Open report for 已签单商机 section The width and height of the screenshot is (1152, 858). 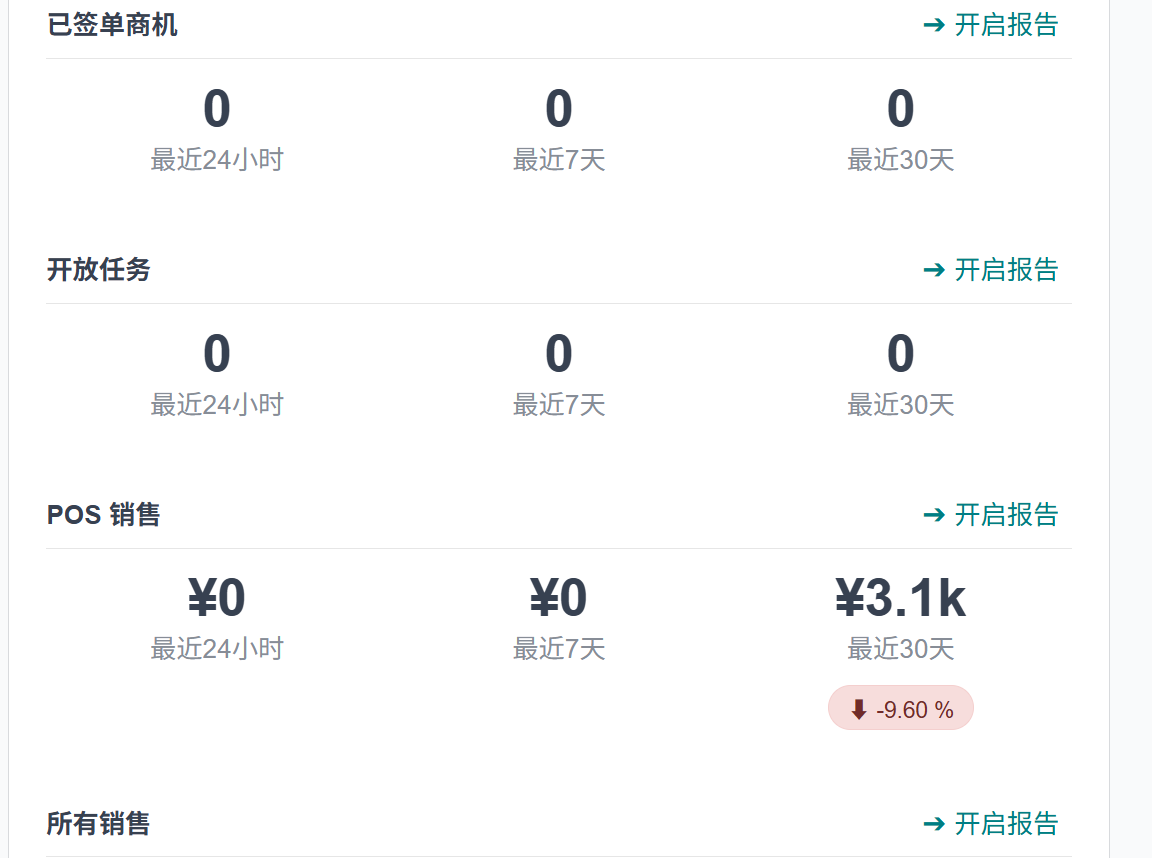point(990,25)
